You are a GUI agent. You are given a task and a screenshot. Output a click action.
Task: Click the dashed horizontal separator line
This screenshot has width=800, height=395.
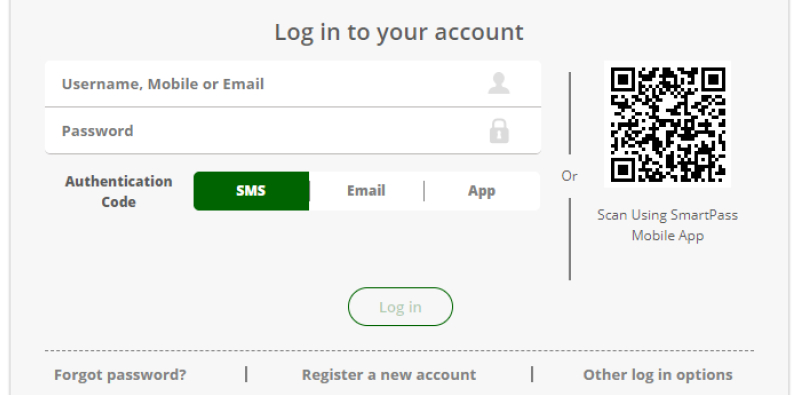pyautogui.click(x=399, y=351)
